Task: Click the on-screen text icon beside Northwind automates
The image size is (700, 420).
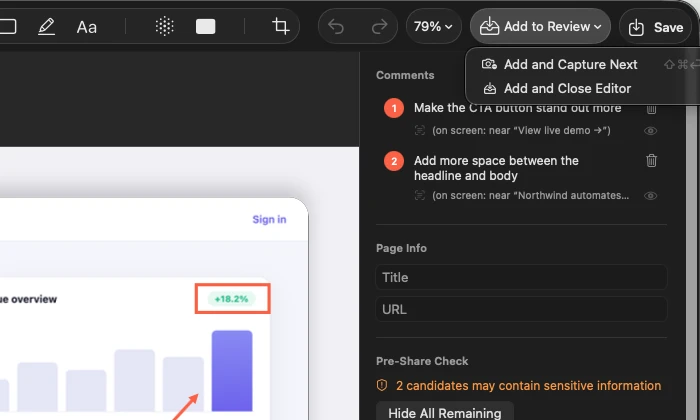Action: pyautogui.click(x=420, y=195)
